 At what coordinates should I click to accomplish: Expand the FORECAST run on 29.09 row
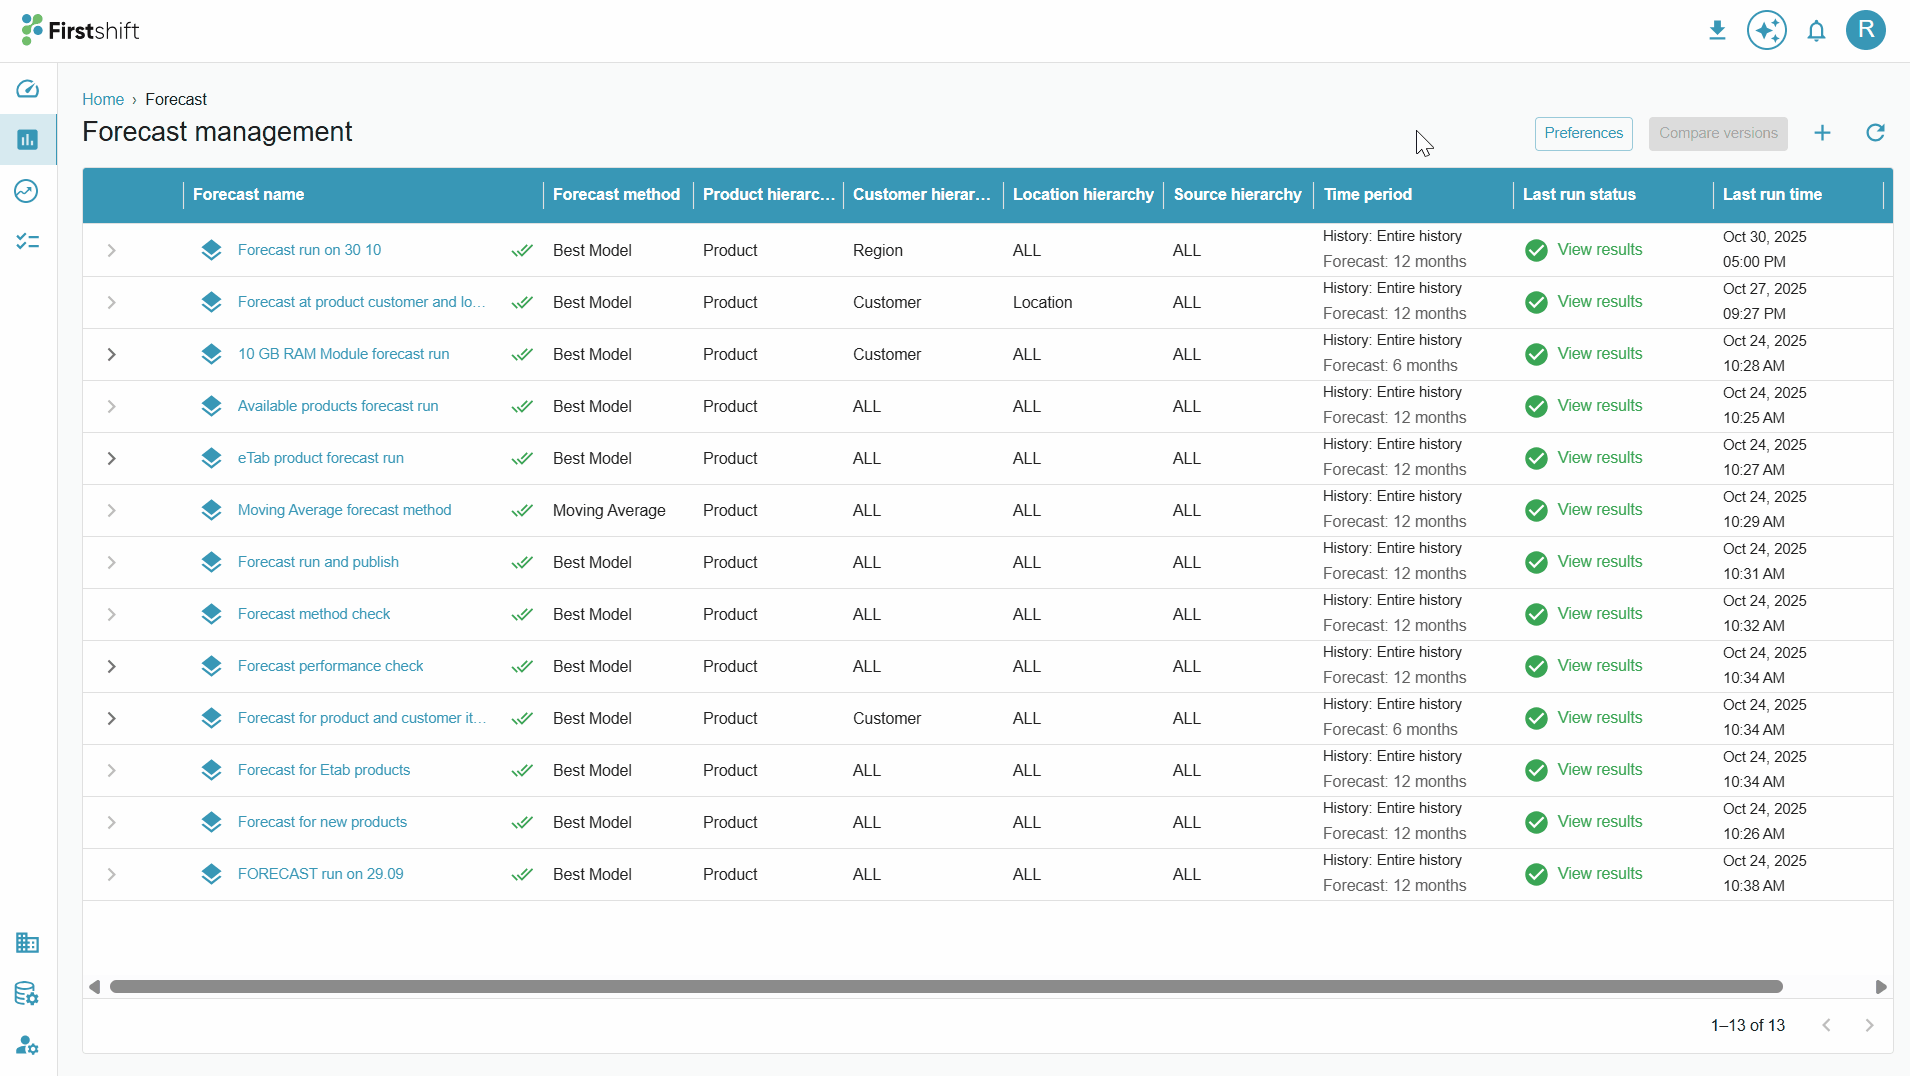pos(112,874)
